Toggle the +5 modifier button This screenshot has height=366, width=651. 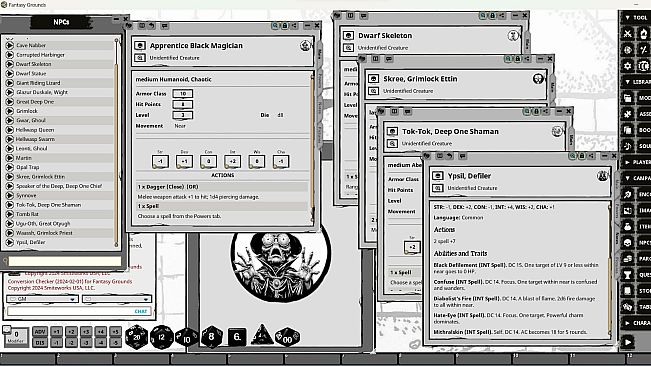point(115,332)
